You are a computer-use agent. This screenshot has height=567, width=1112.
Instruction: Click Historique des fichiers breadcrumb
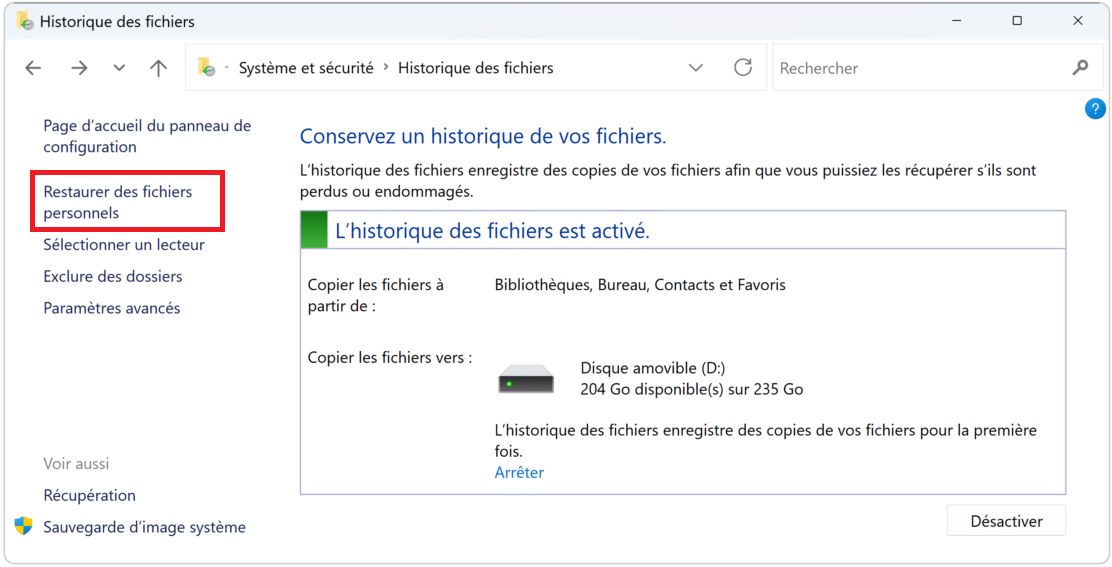pos(475,68)
